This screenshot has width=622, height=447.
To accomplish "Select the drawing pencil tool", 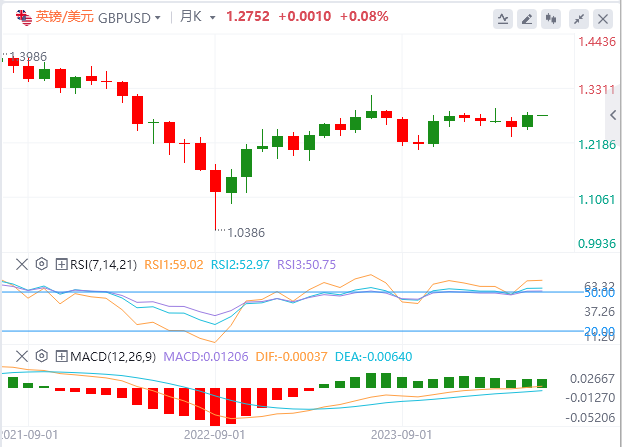I will point(527,19).
